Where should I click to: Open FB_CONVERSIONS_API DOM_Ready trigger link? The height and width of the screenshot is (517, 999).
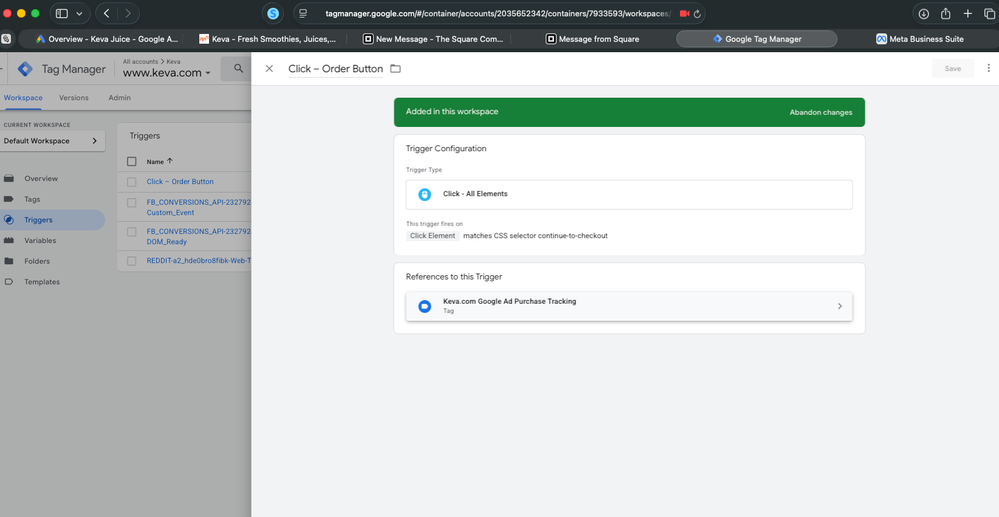pyautogui.click(x=198, y=237)
